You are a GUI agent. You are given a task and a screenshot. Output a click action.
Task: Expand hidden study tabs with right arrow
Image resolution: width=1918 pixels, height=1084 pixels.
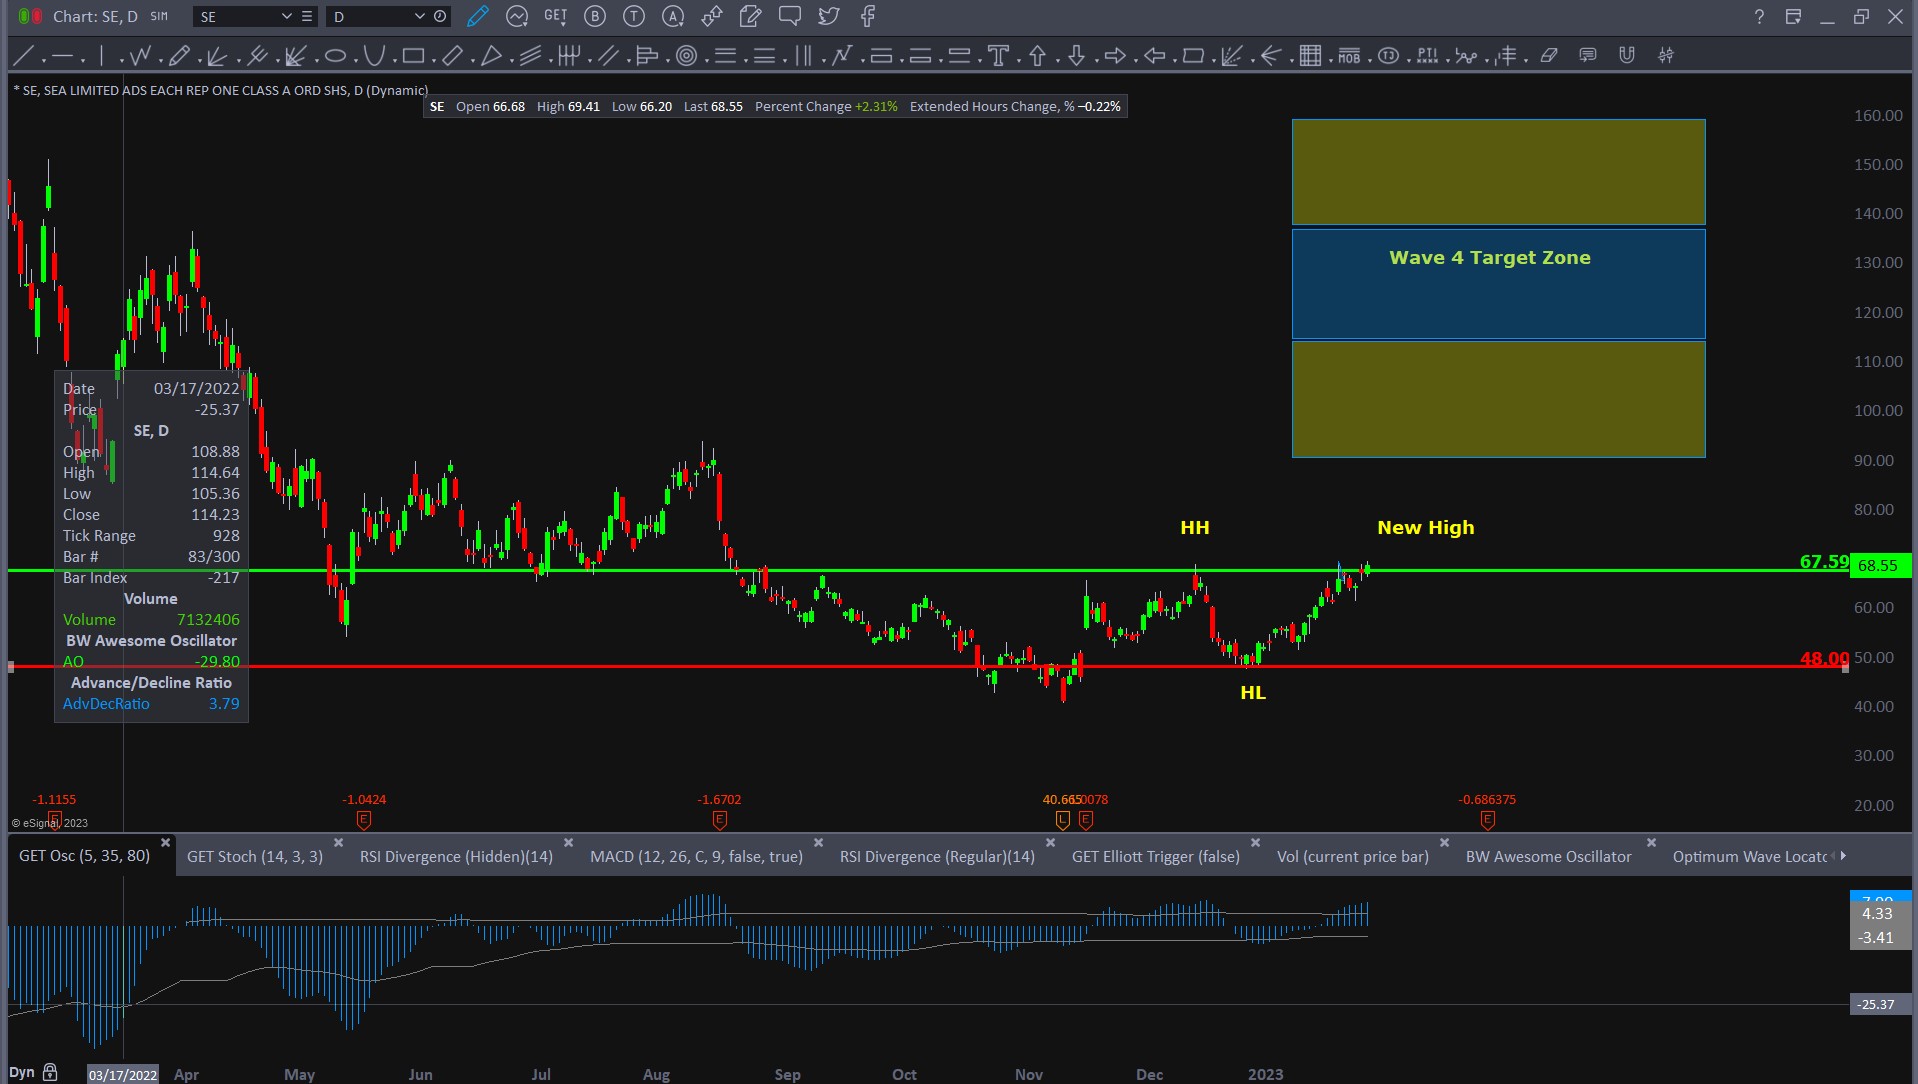tap(1843, 856)
